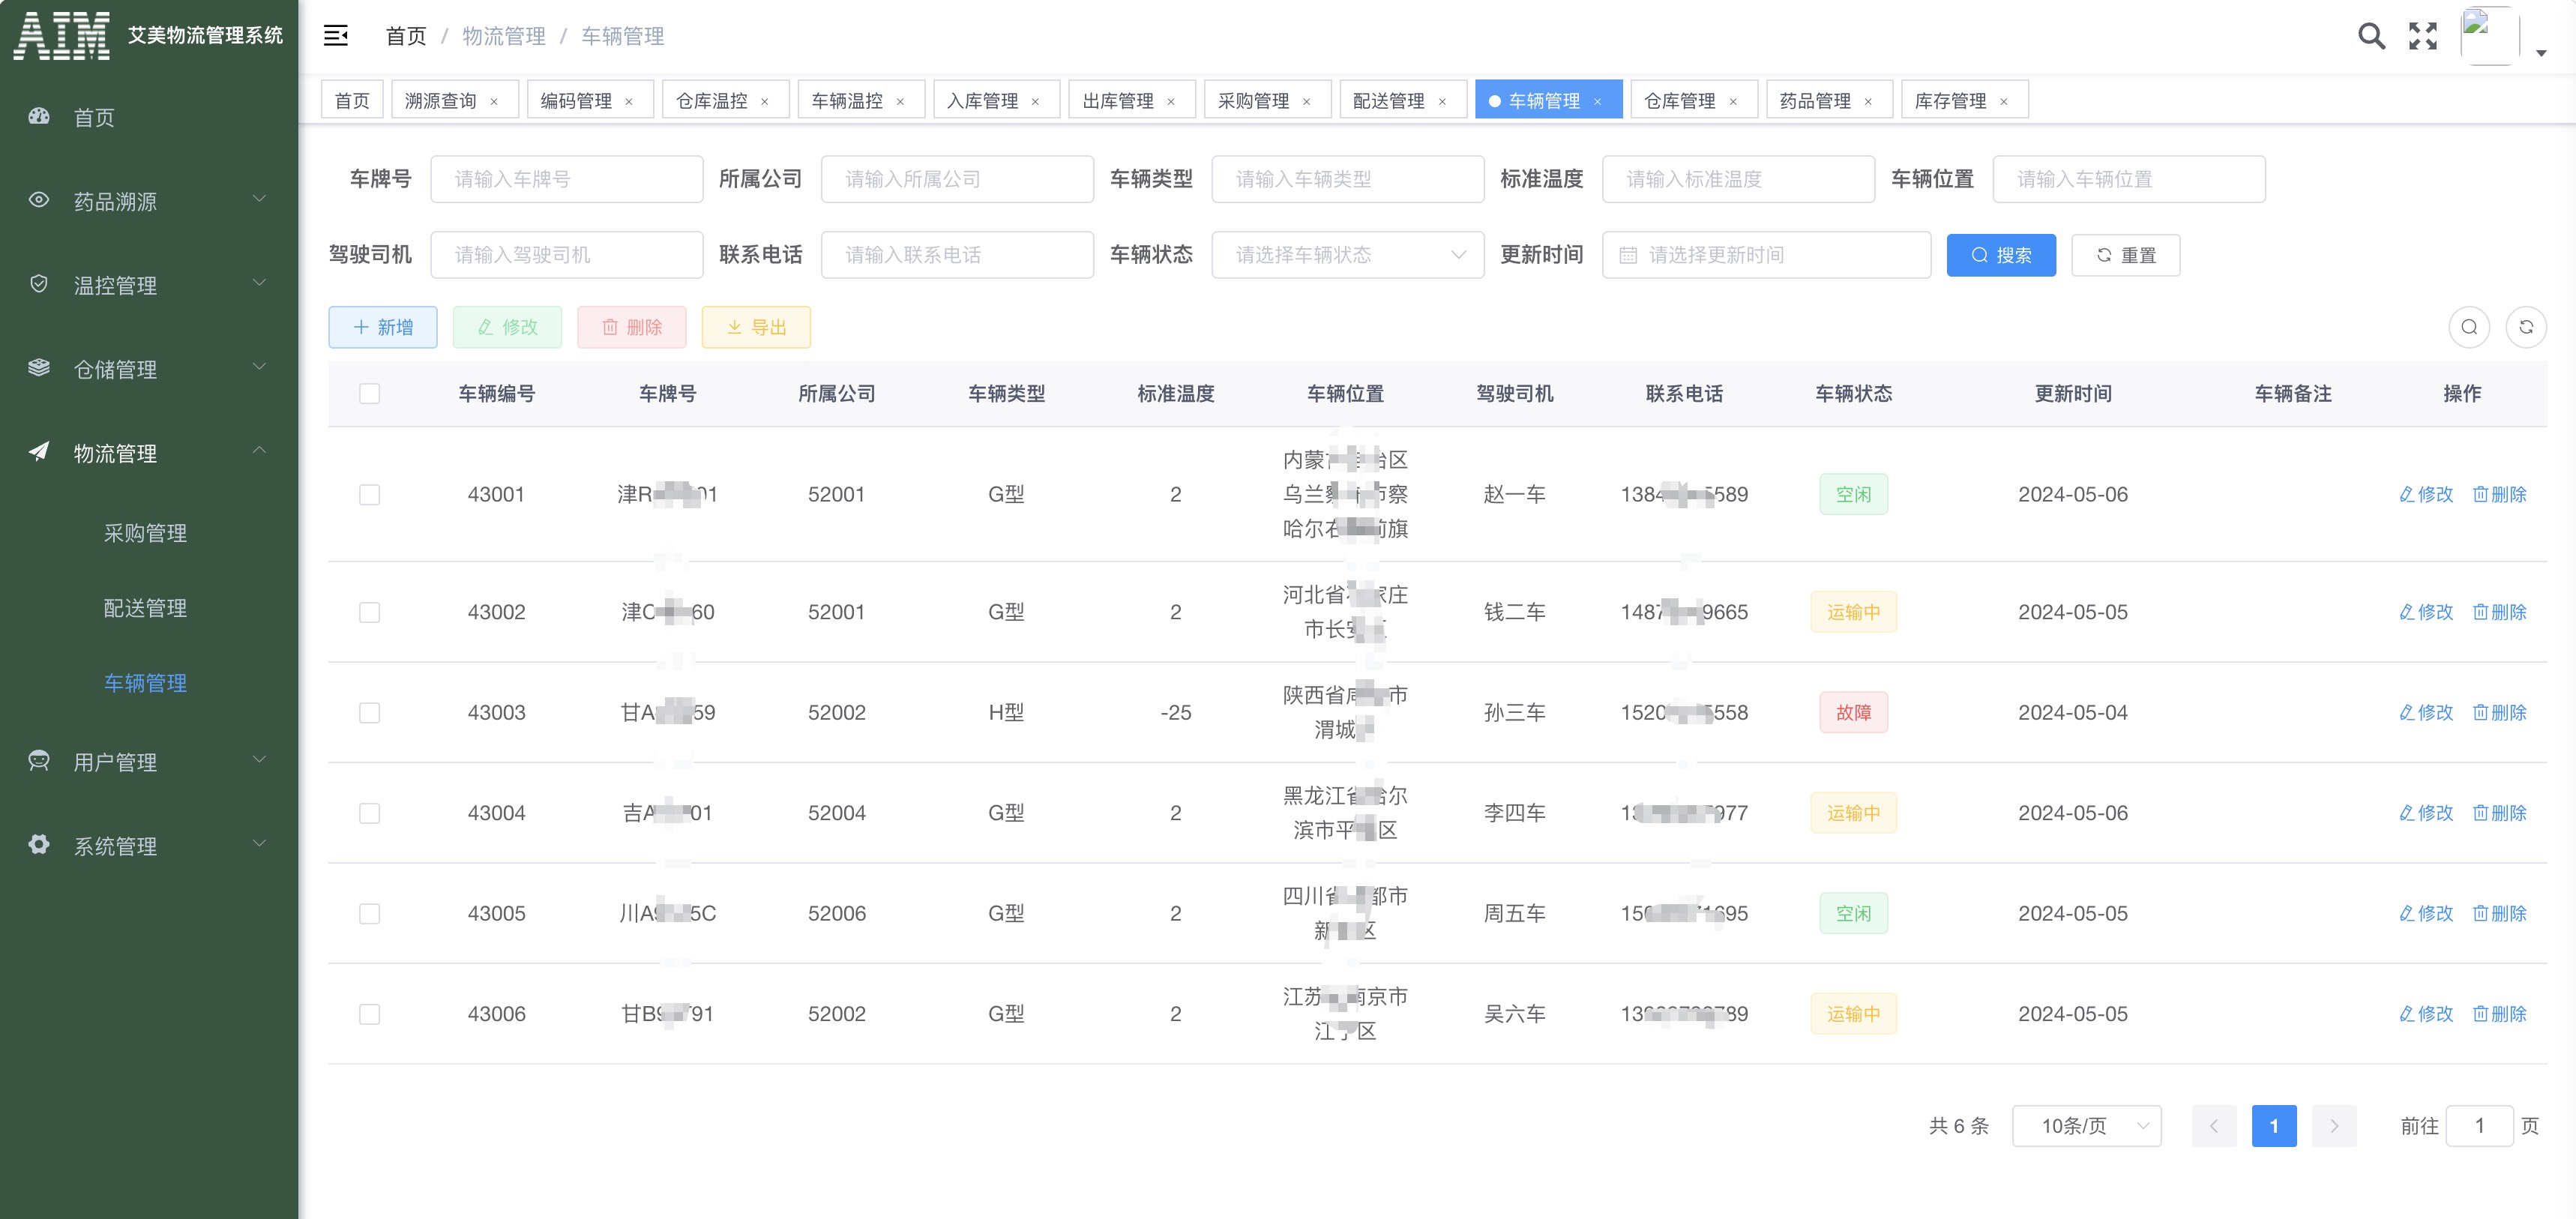Viewport: 2576px width, 1219px height.
Task: Toggle fullscreen mode icon
Action: click(2423, 36)
